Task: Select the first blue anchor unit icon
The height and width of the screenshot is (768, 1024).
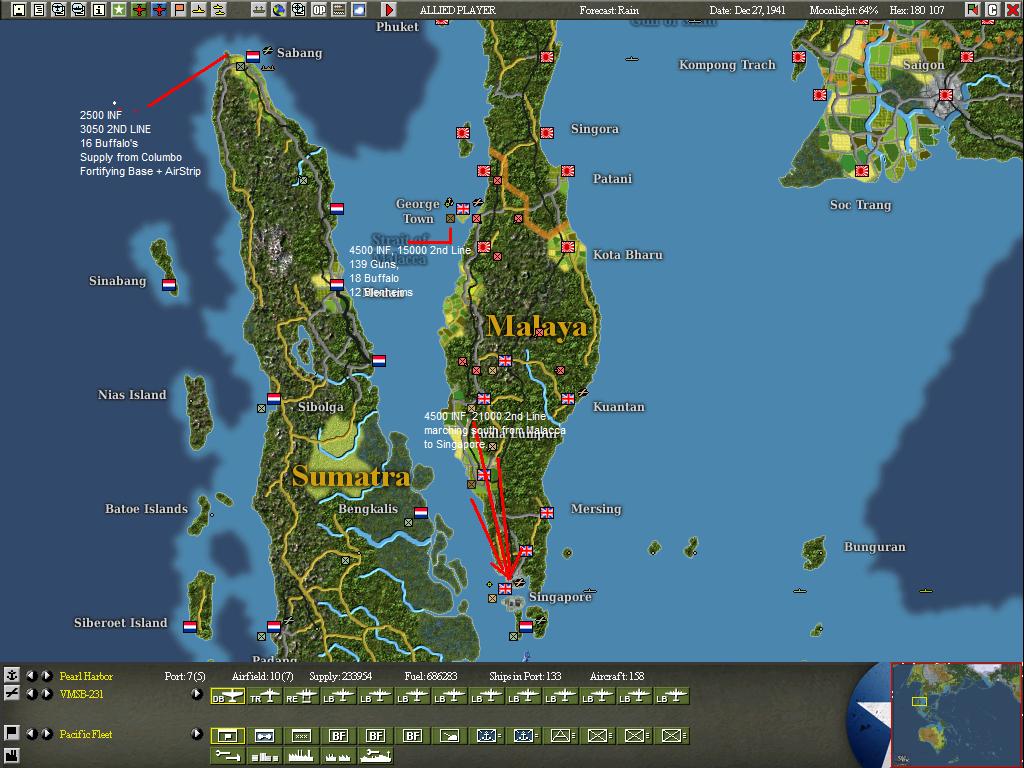Action: coord(487,736)
